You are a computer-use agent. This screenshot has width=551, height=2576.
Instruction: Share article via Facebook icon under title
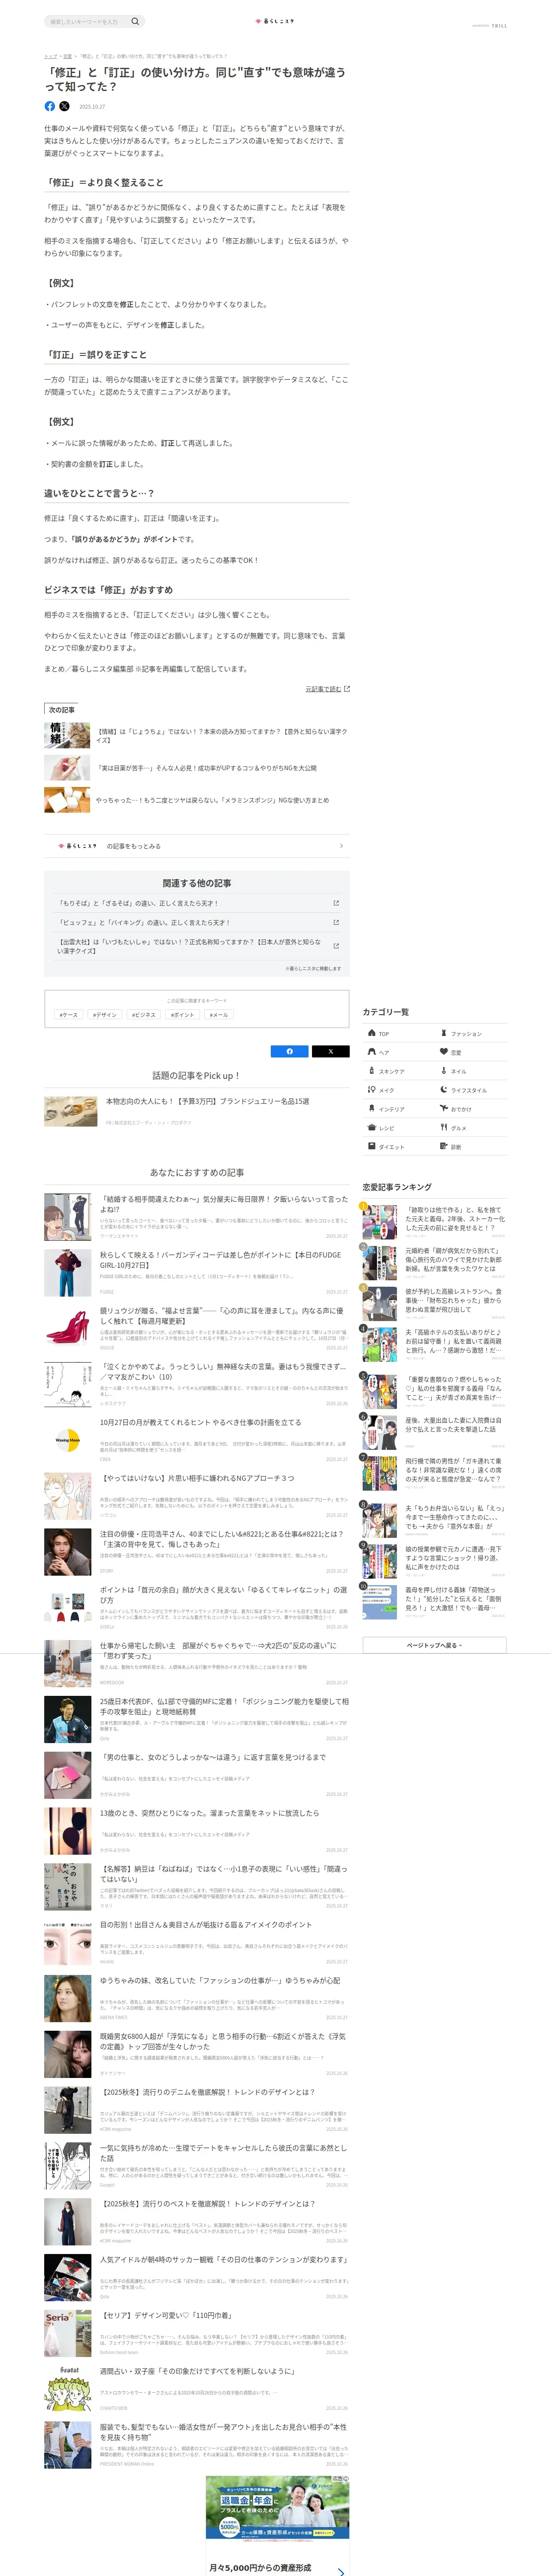[50, 106]
